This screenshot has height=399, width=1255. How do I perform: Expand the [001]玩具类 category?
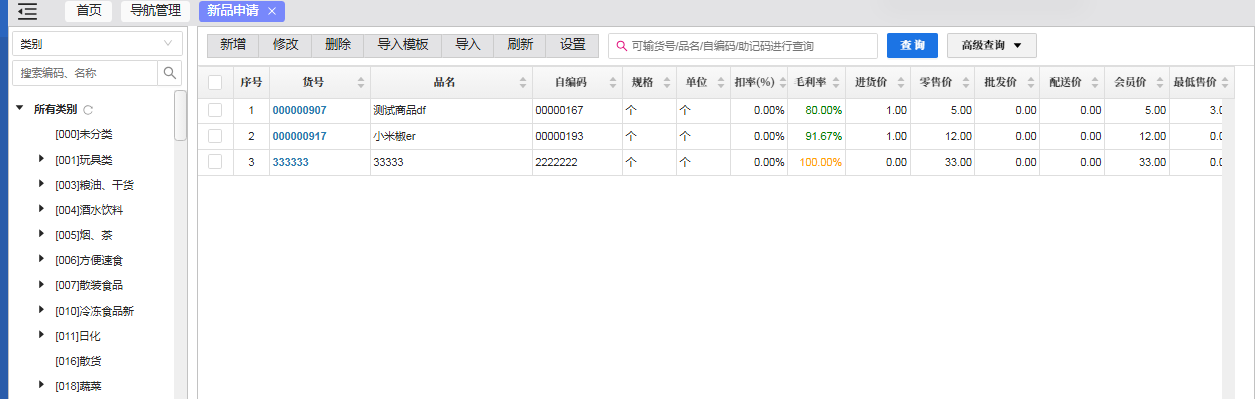point(41,159)
